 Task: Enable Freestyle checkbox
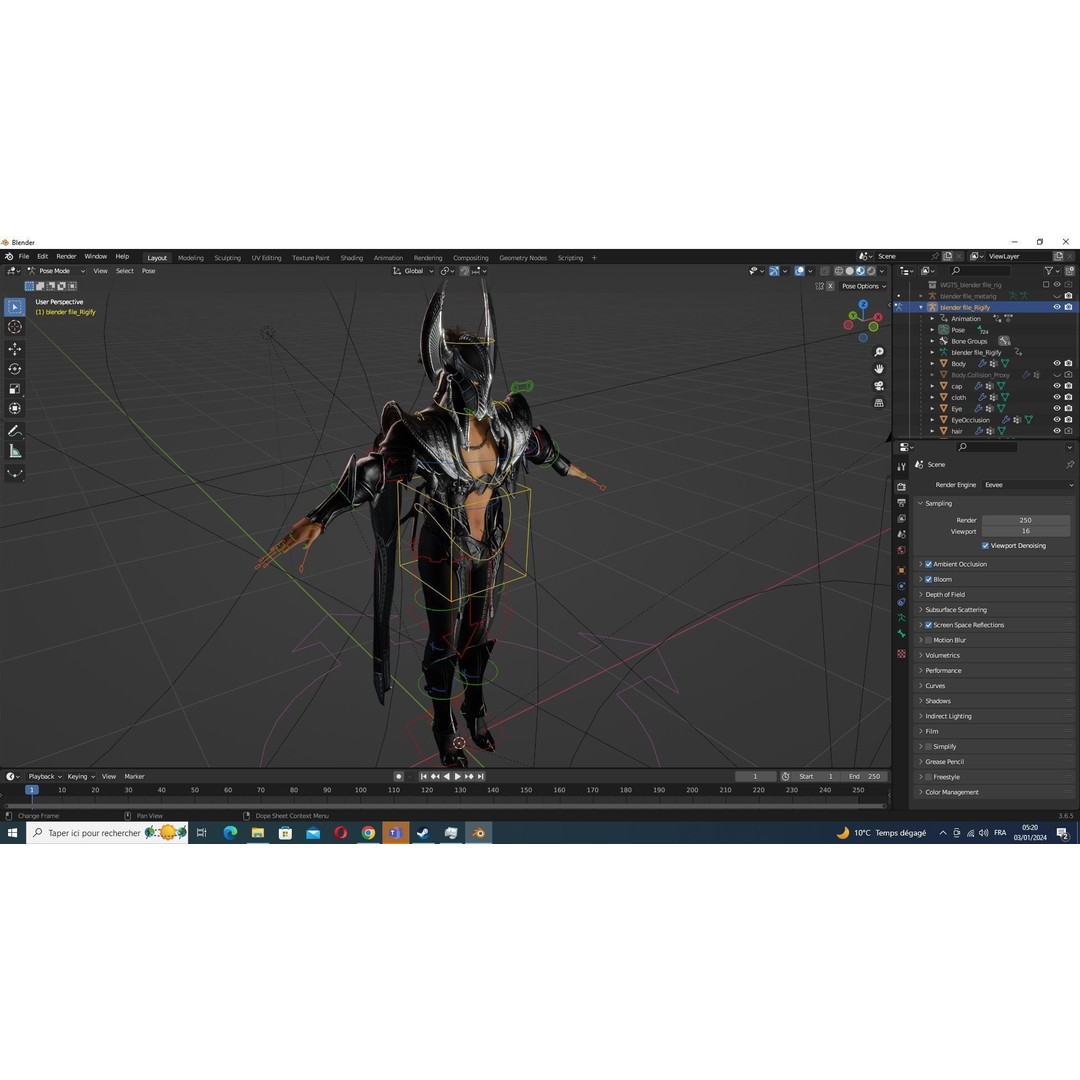(x=928, y=777)
